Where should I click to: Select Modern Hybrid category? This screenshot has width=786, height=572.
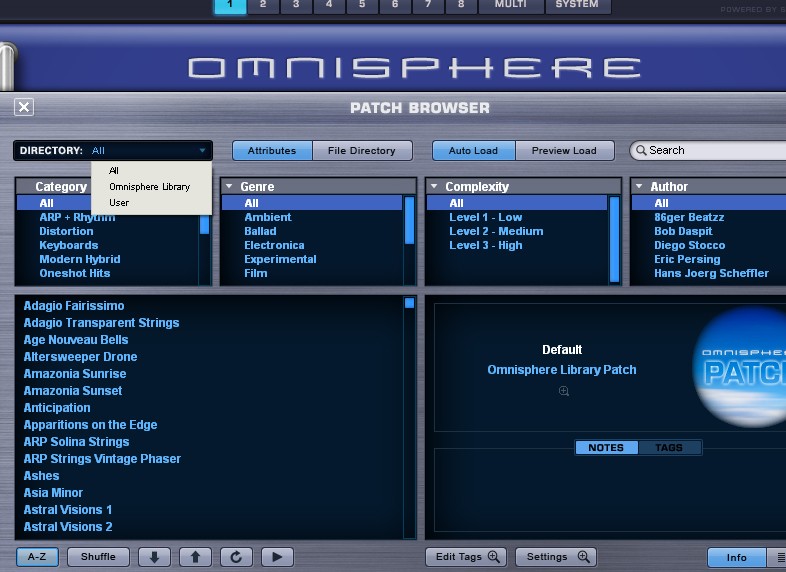click(x=80, y=259)
